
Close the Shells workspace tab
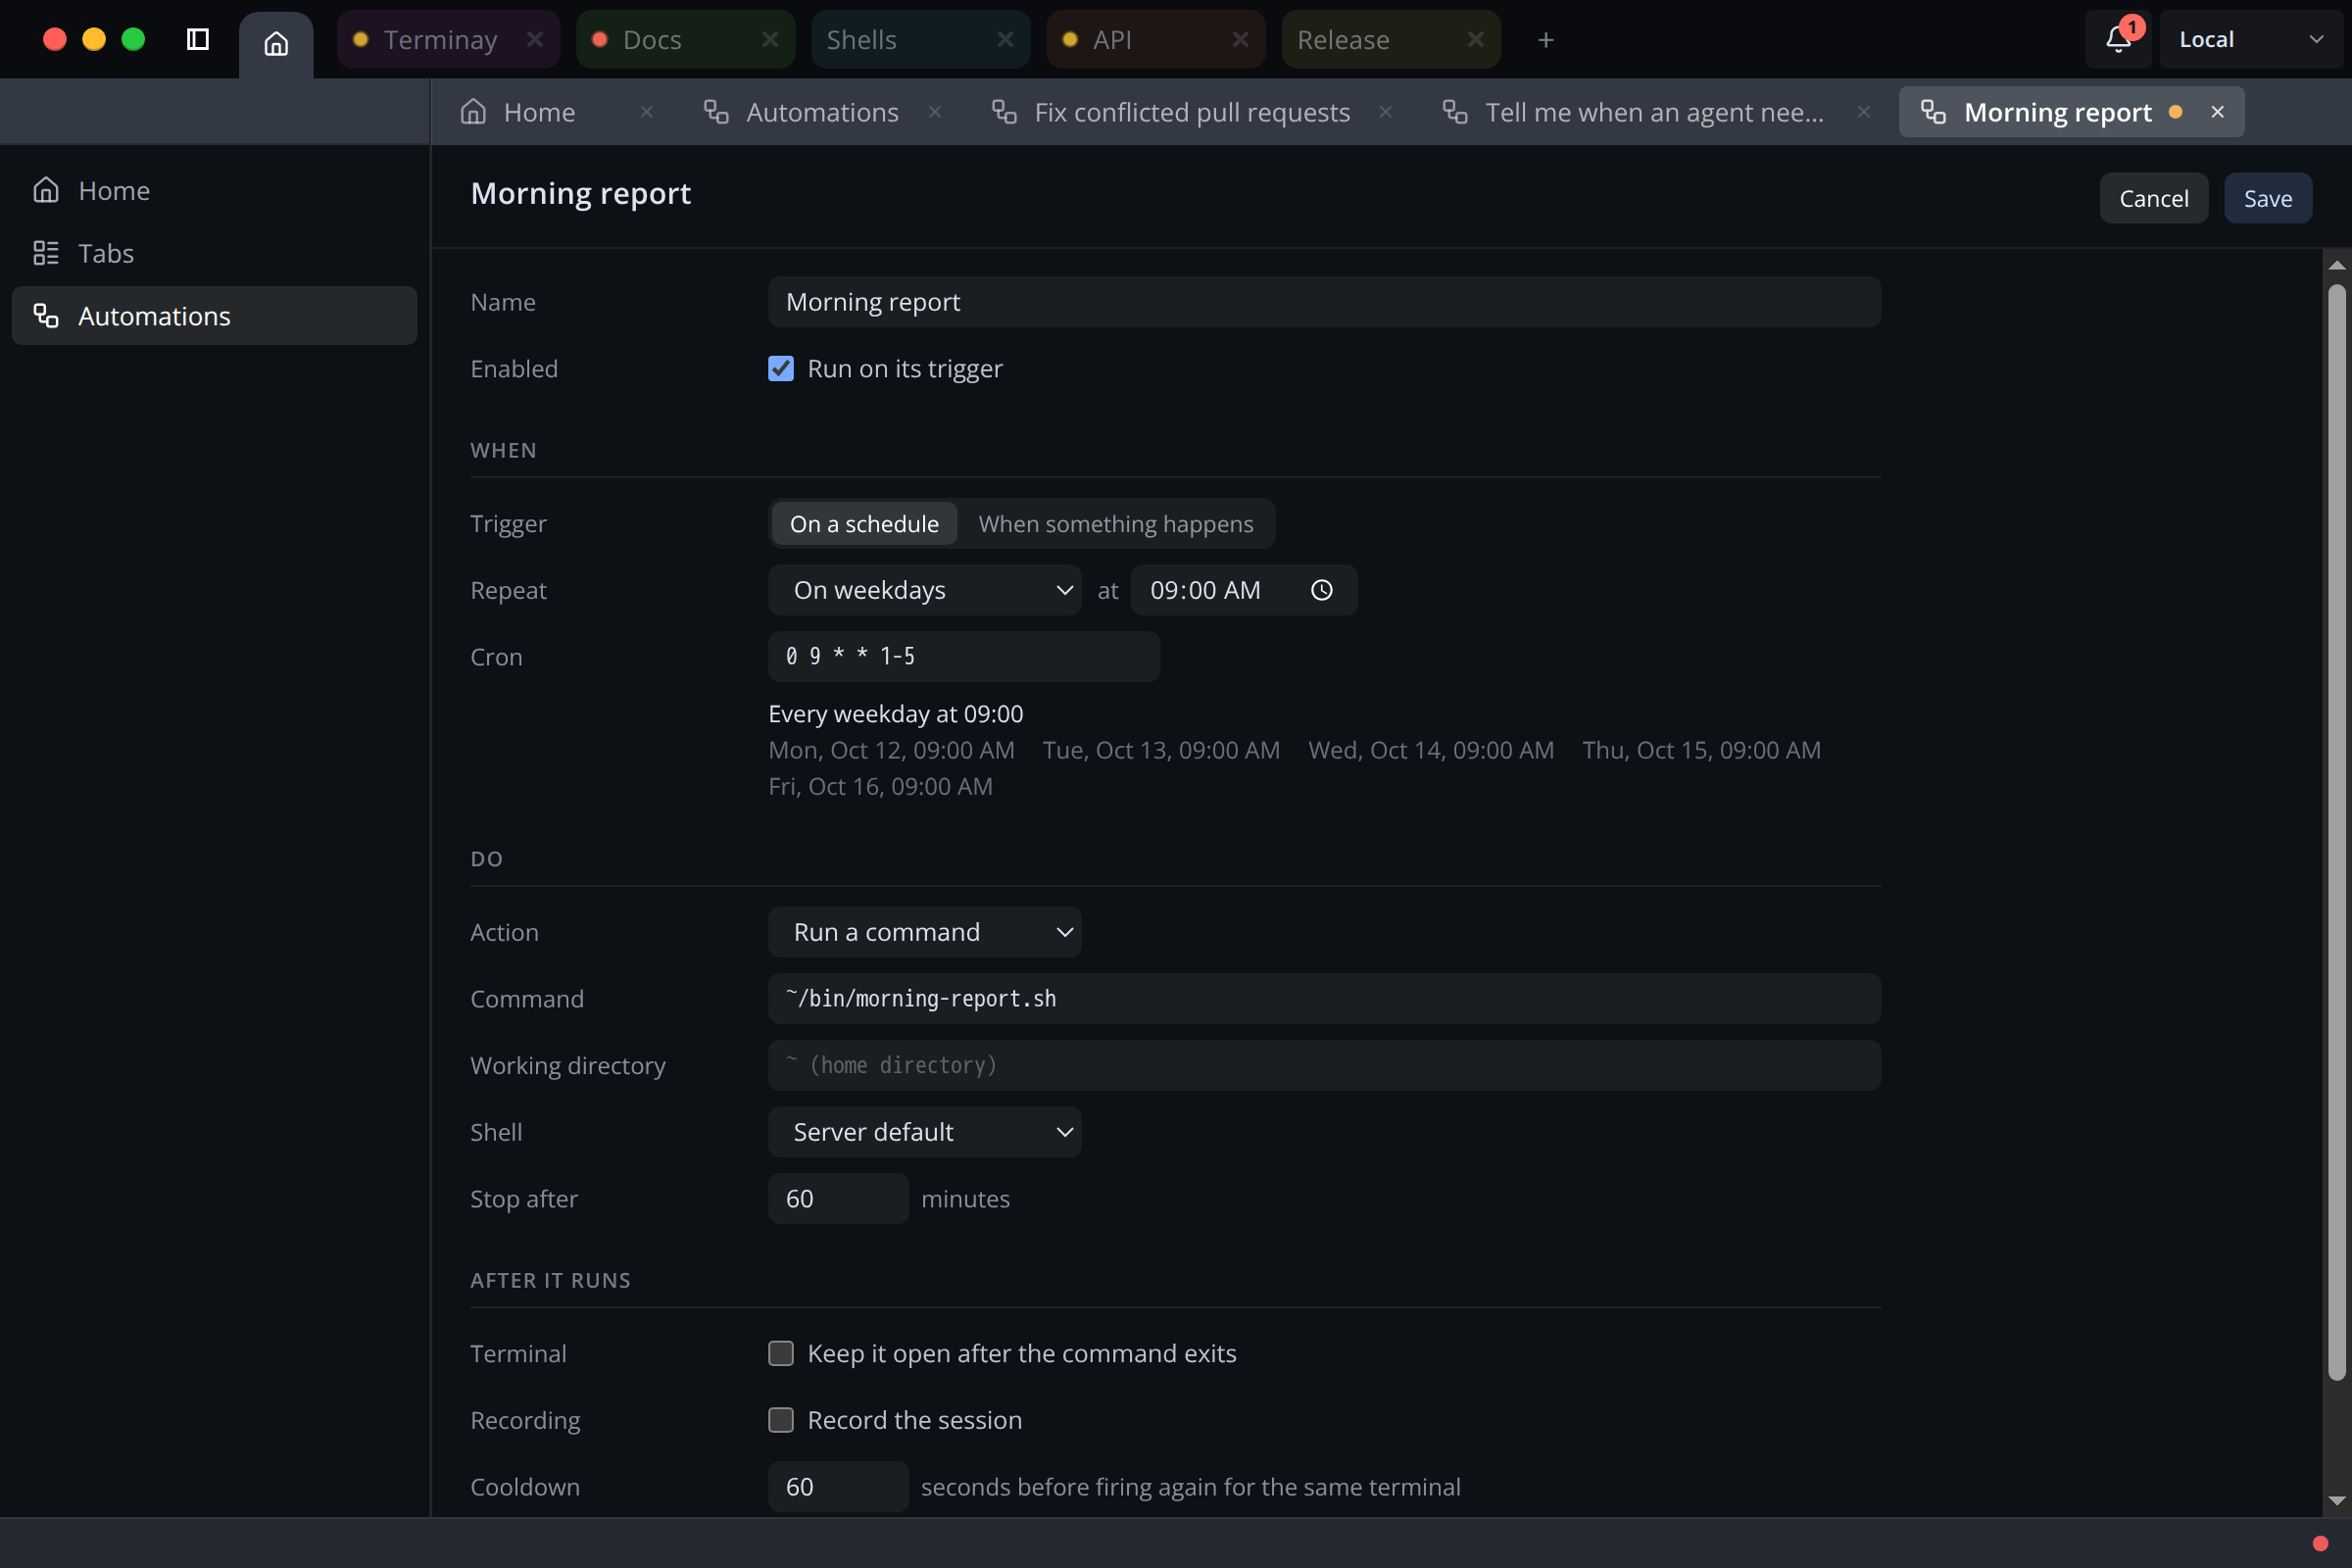coord(1005,39)
